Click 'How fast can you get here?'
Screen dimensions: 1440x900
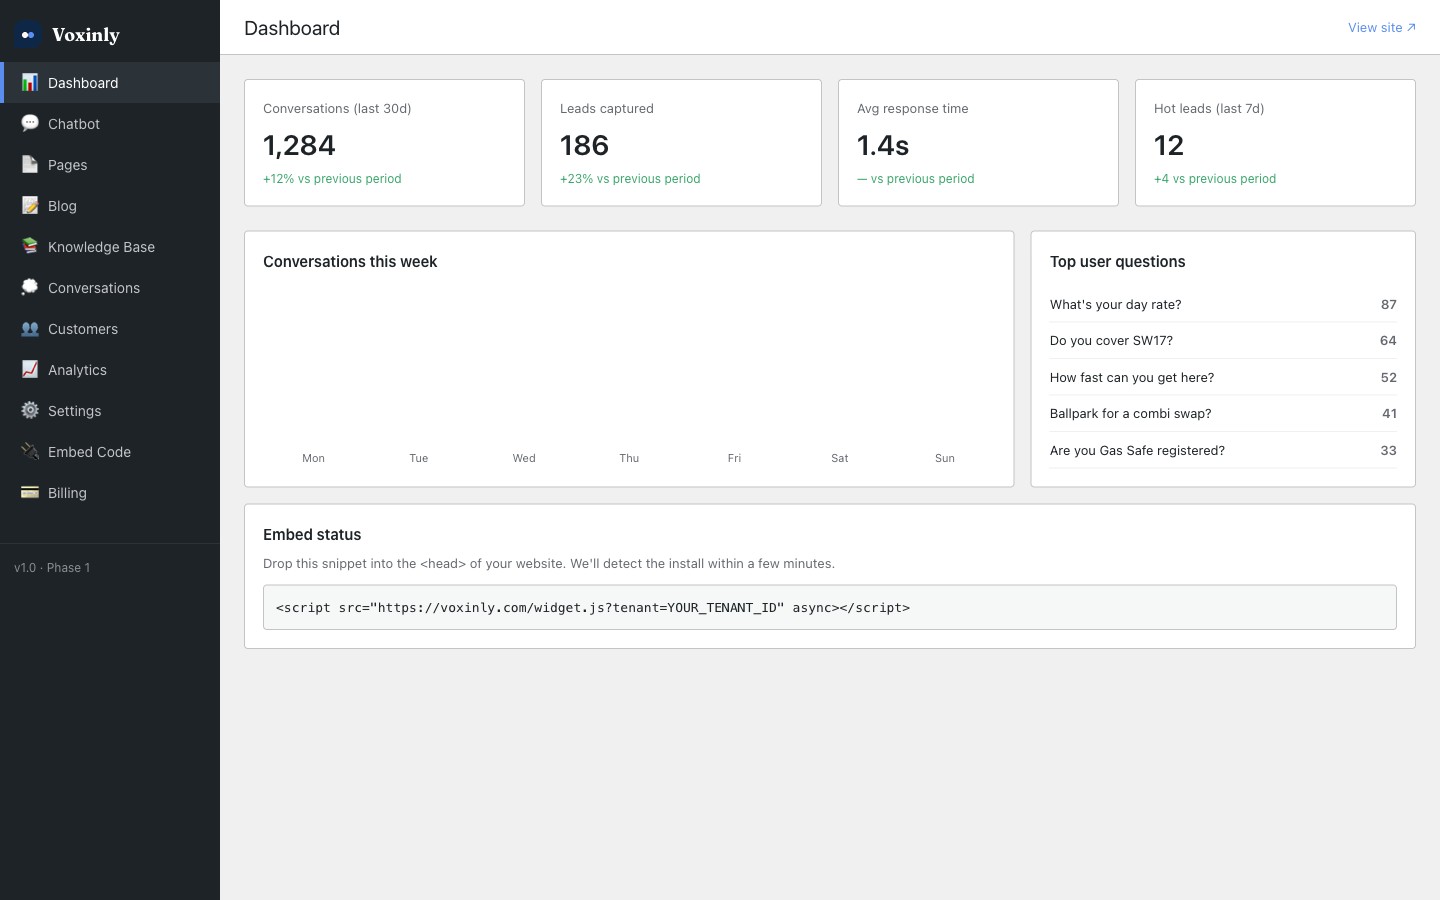point(1132,378)
